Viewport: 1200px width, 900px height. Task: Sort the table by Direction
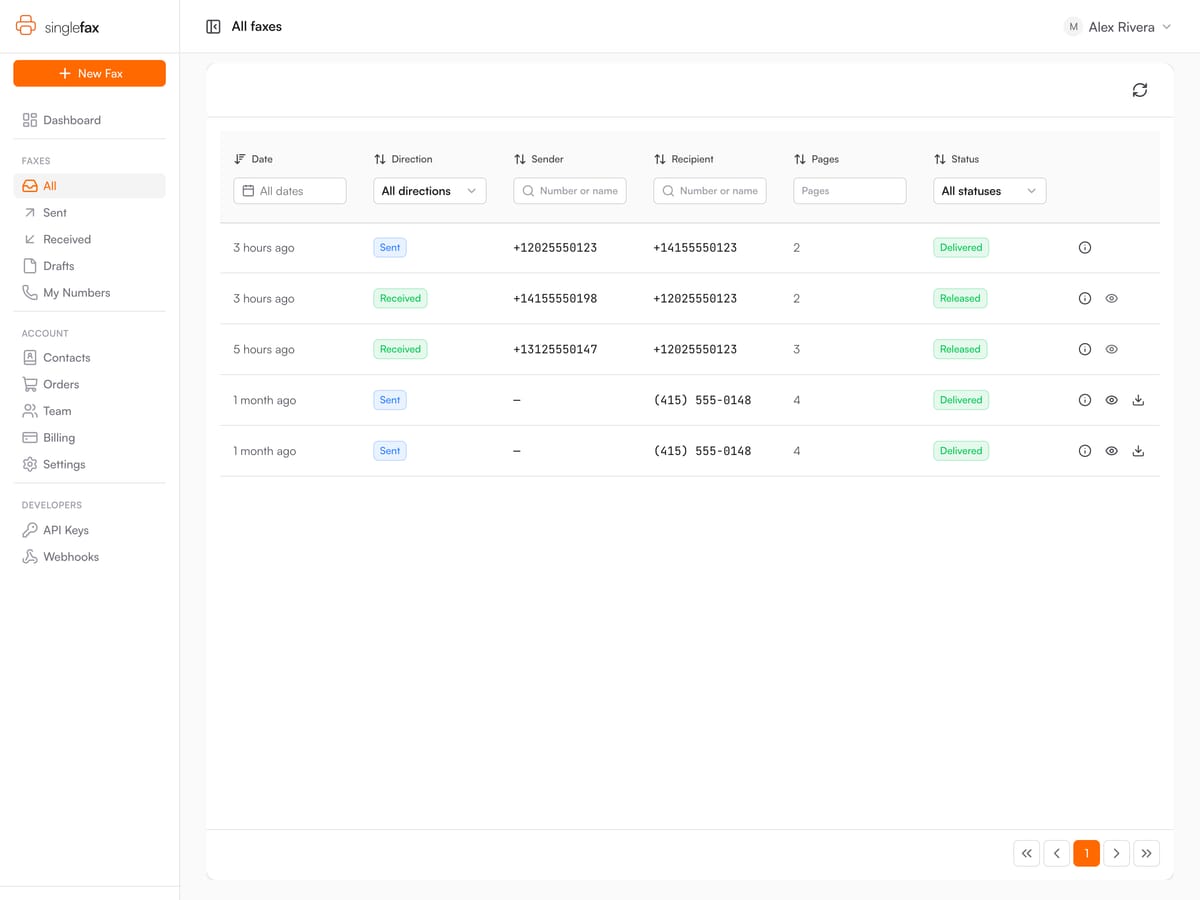coord(403,159)
